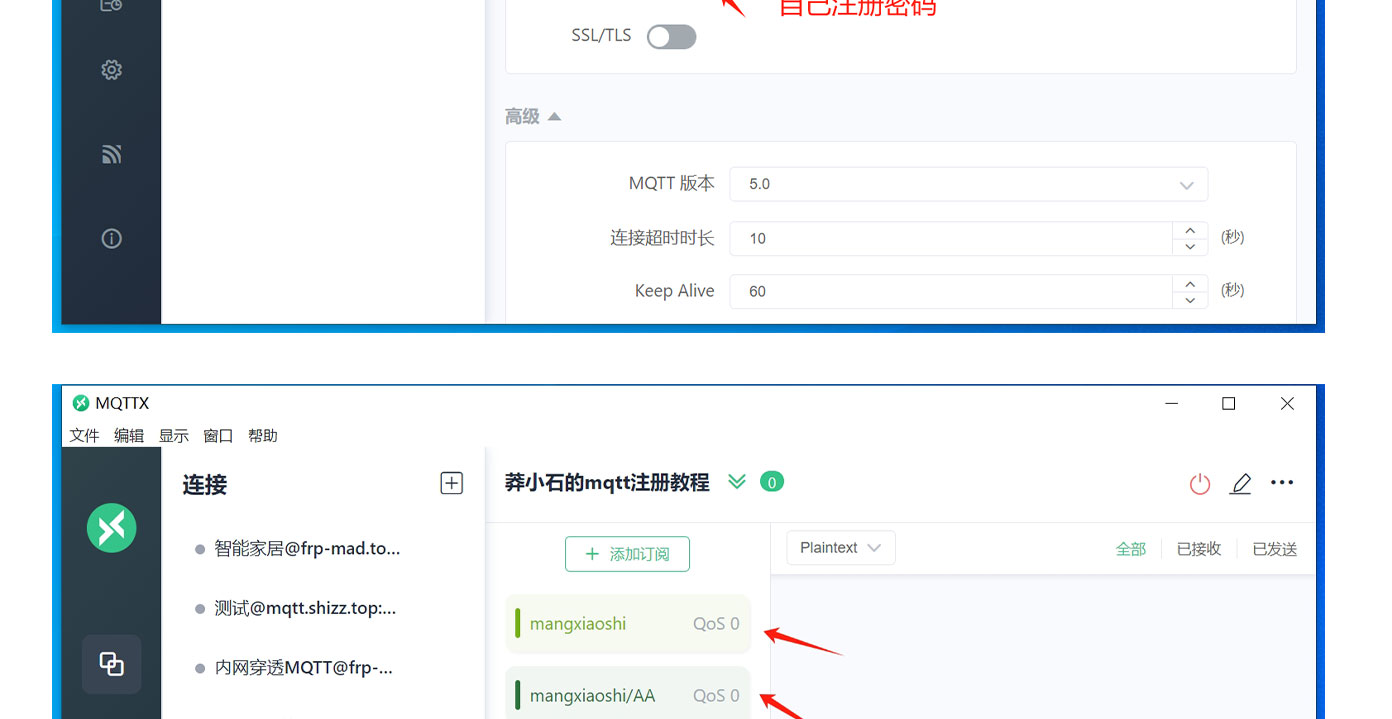Open the 文件 menu
The height and width of the screenshot is (719, 1392).
[84, 435]
